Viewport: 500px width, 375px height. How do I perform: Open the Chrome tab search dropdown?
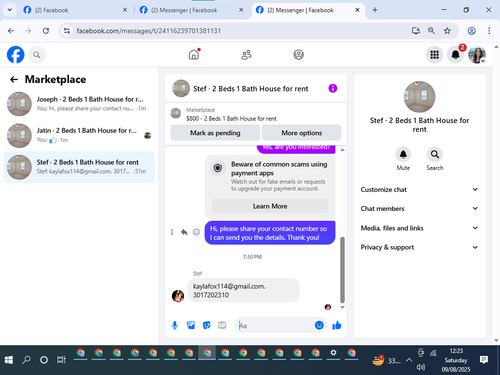point(10,10)
